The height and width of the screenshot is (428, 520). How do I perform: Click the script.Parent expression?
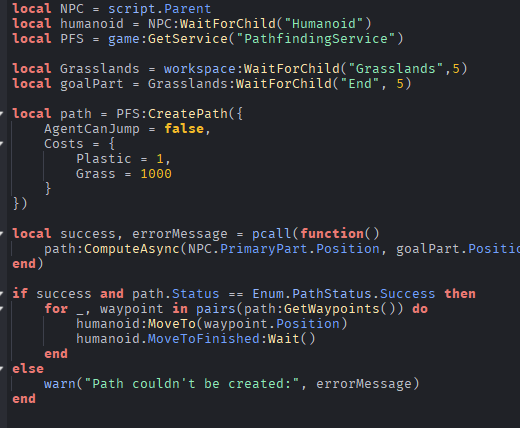(x=159, y=9)
